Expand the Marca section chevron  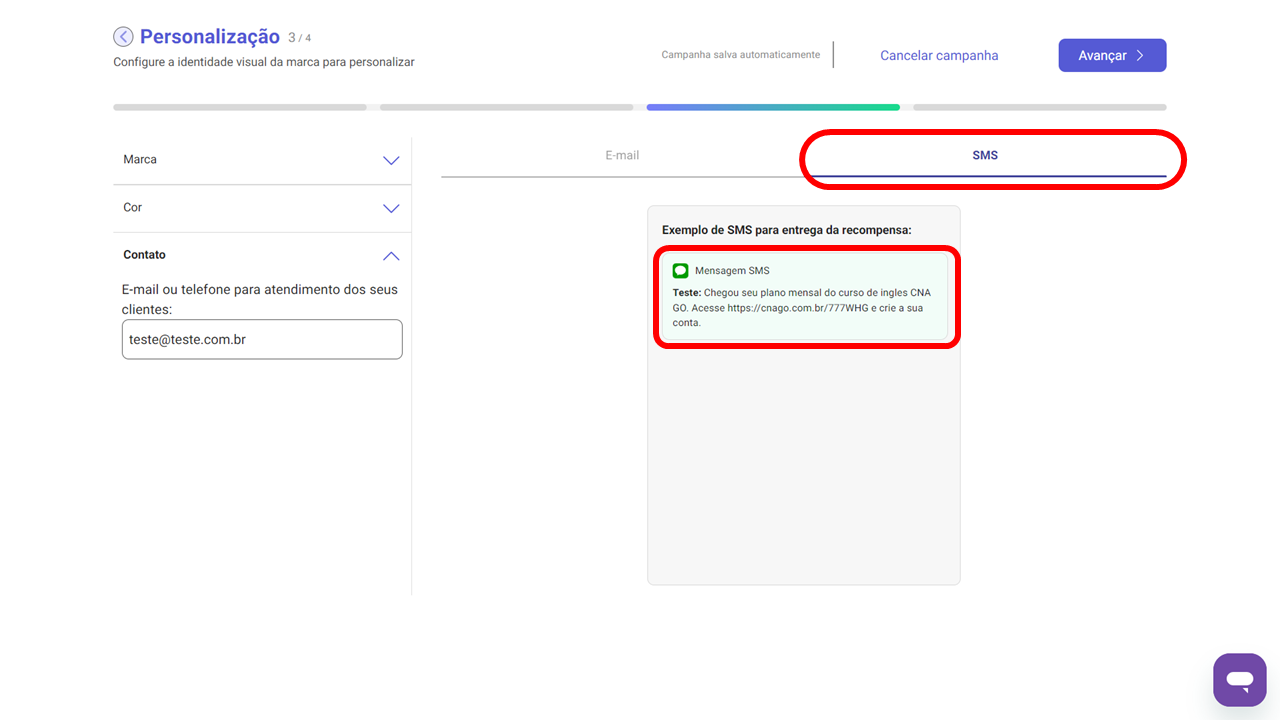(x=391, y=160)
